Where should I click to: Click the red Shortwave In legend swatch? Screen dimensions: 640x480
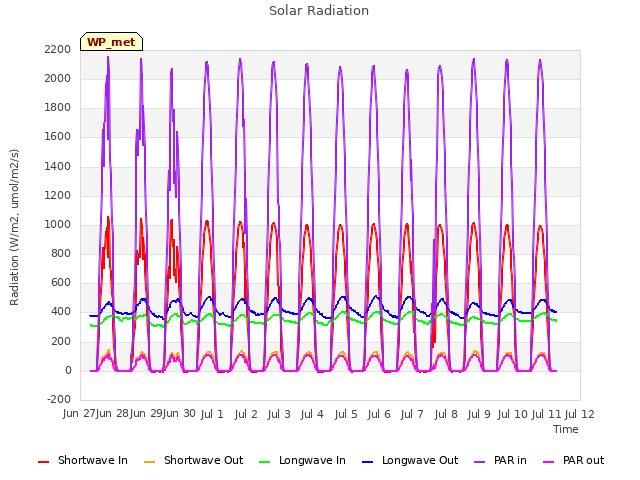pos(43,462)
